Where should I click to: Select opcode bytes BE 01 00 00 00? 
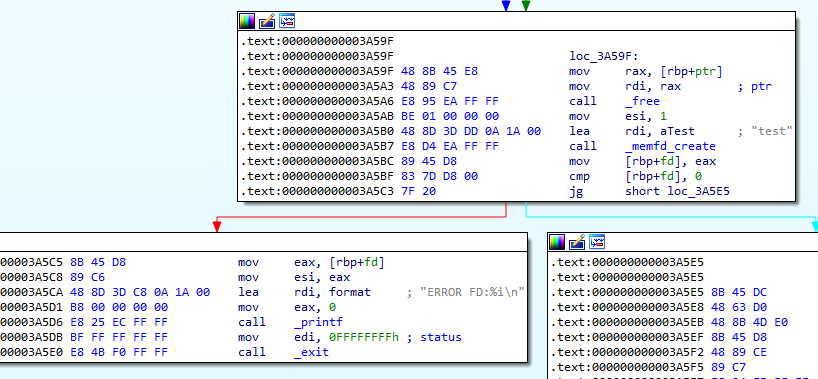(450, 116)
